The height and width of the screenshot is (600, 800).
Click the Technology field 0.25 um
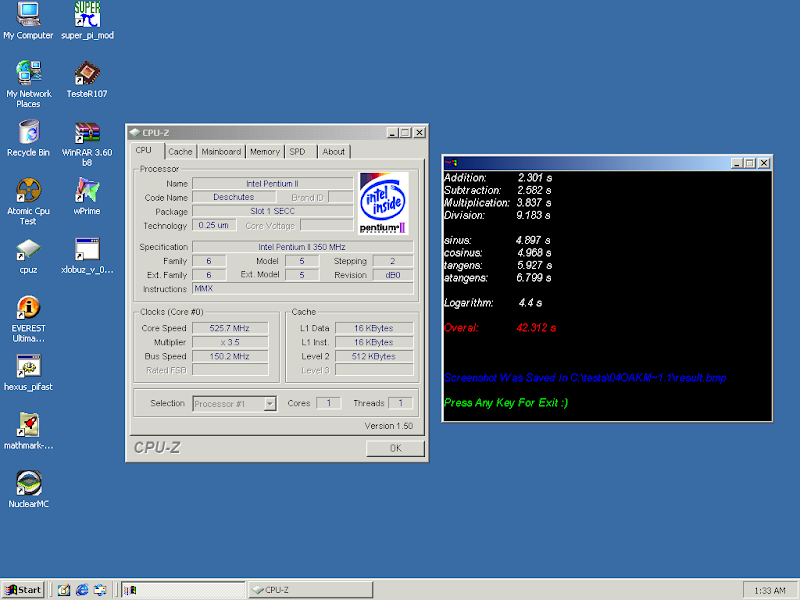tap(214, 225)
